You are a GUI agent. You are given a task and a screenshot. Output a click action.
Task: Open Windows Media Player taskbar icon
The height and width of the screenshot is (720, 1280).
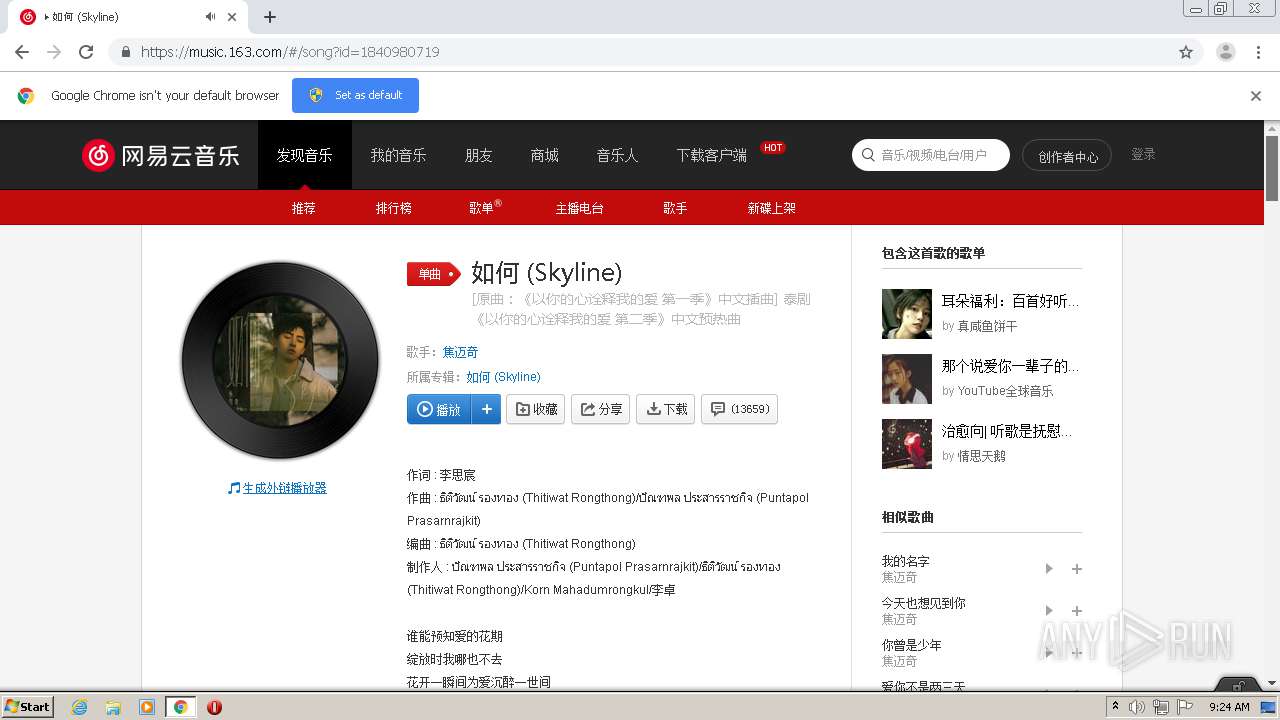click(147, 707)
